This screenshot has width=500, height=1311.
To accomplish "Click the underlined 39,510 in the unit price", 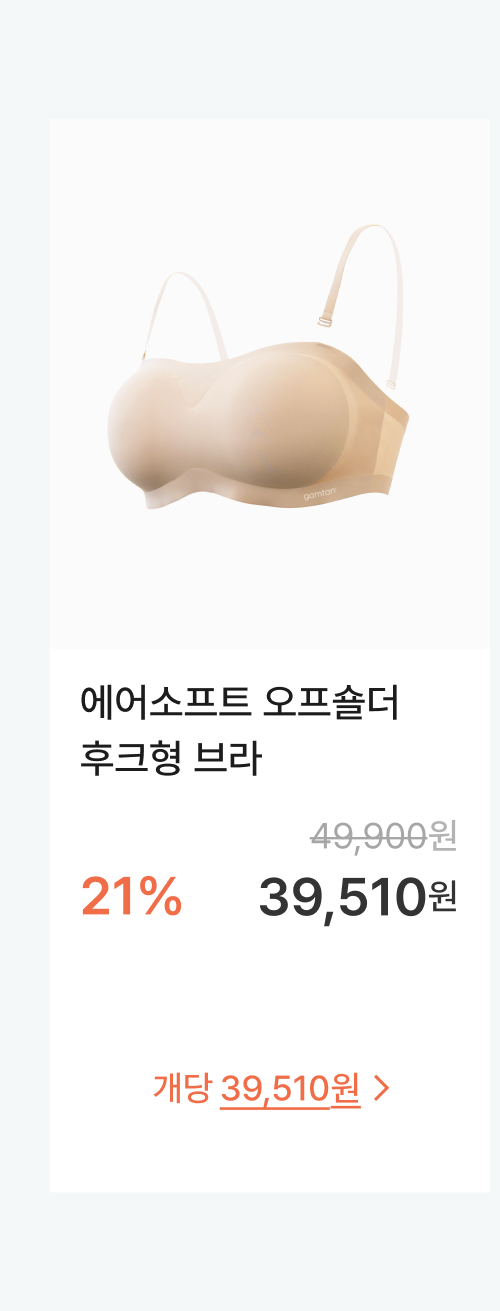I will point(274,1088).
